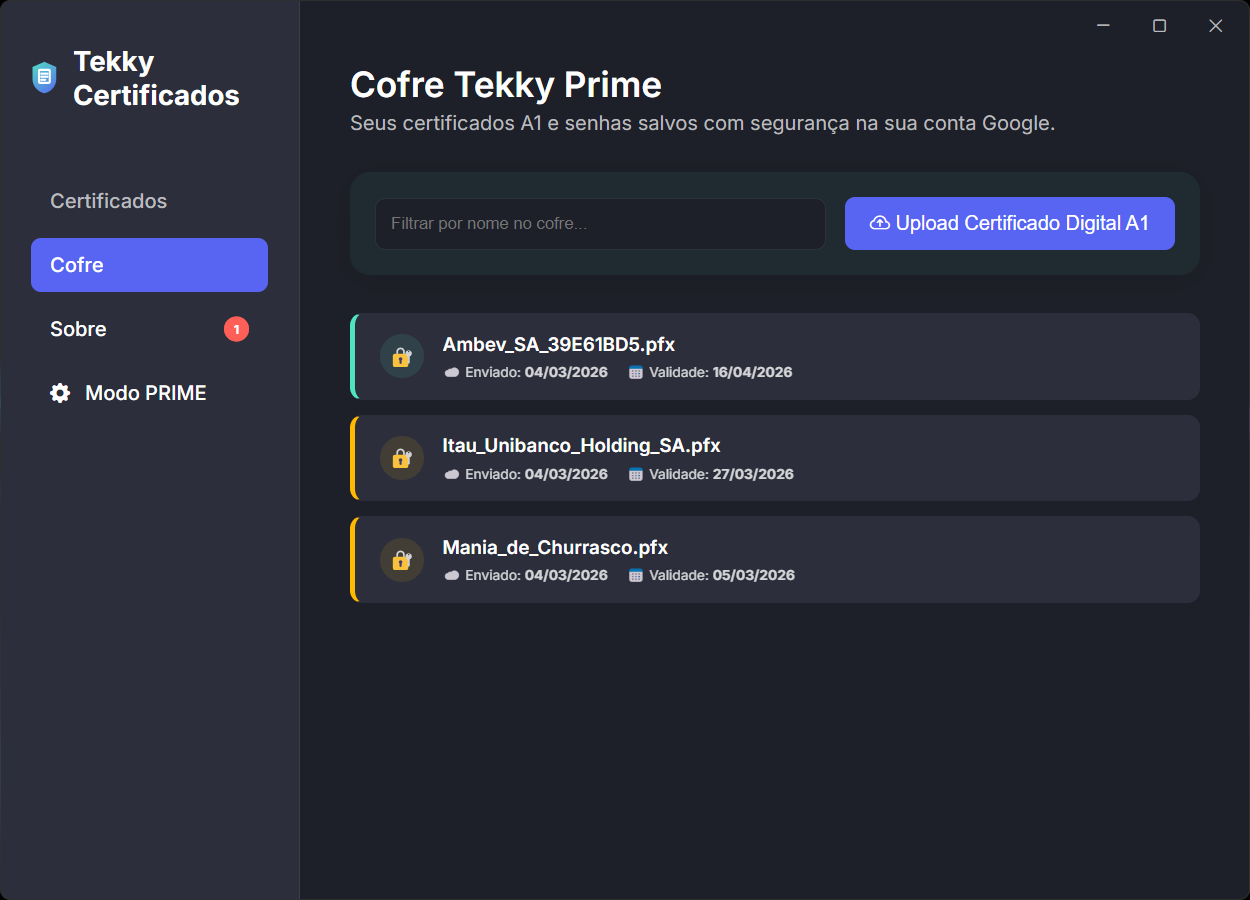Select the Cofre sidebar item
This screenshot has height=900, width=1250.
[x=149, y=265]
